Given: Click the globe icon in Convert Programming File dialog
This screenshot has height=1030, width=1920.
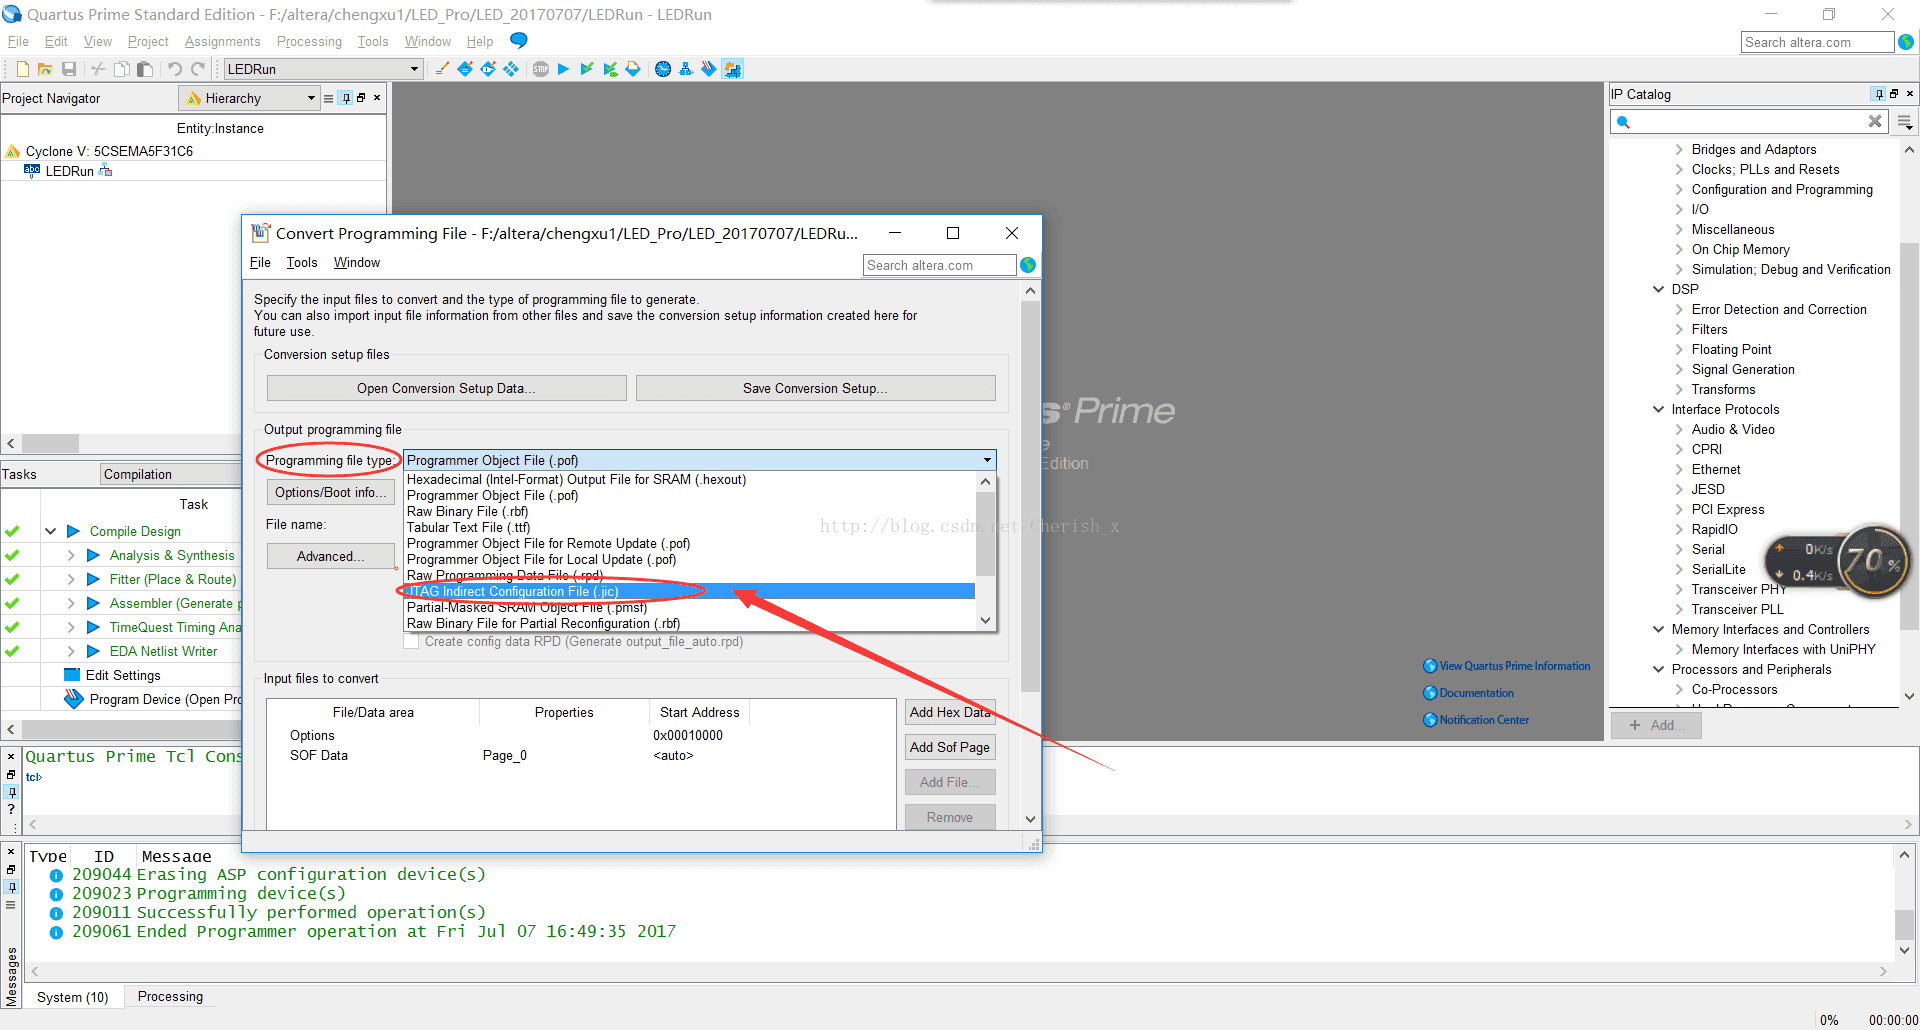Looking at the screenshot, I should coord(1028,265).
